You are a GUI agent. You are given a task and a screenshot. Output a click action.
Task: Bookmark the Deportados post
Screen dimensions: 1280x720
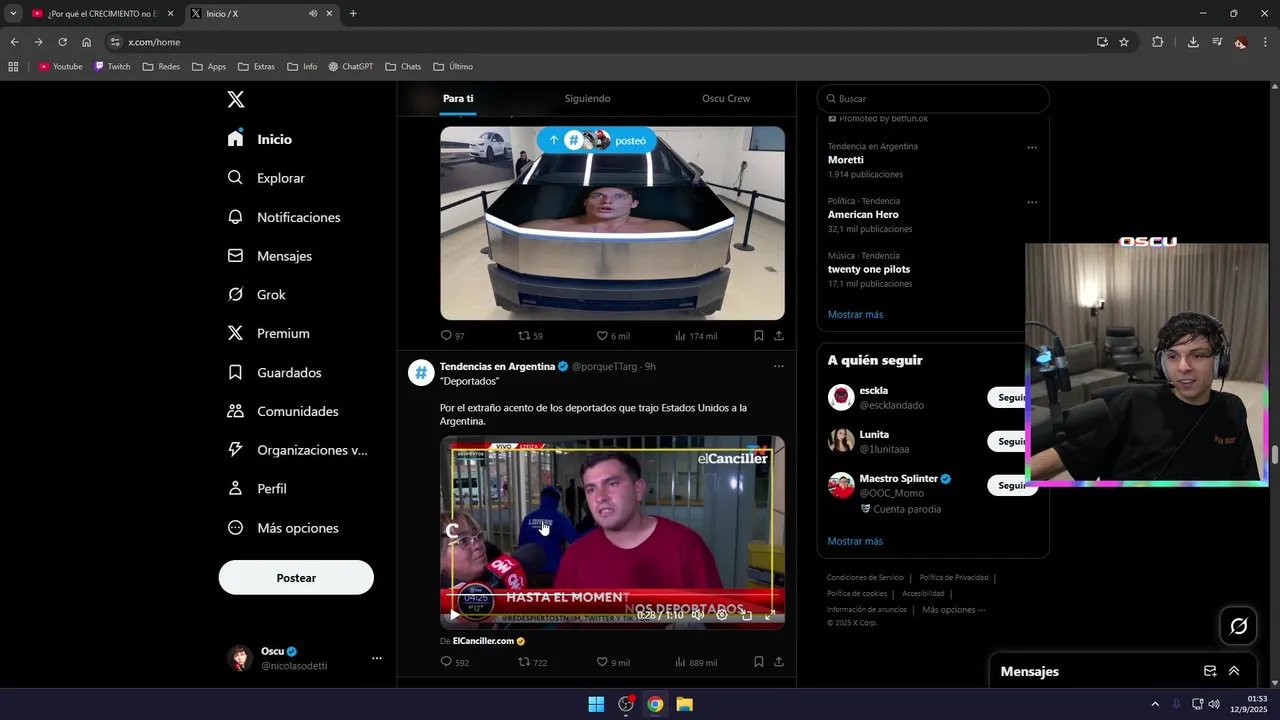759,662
